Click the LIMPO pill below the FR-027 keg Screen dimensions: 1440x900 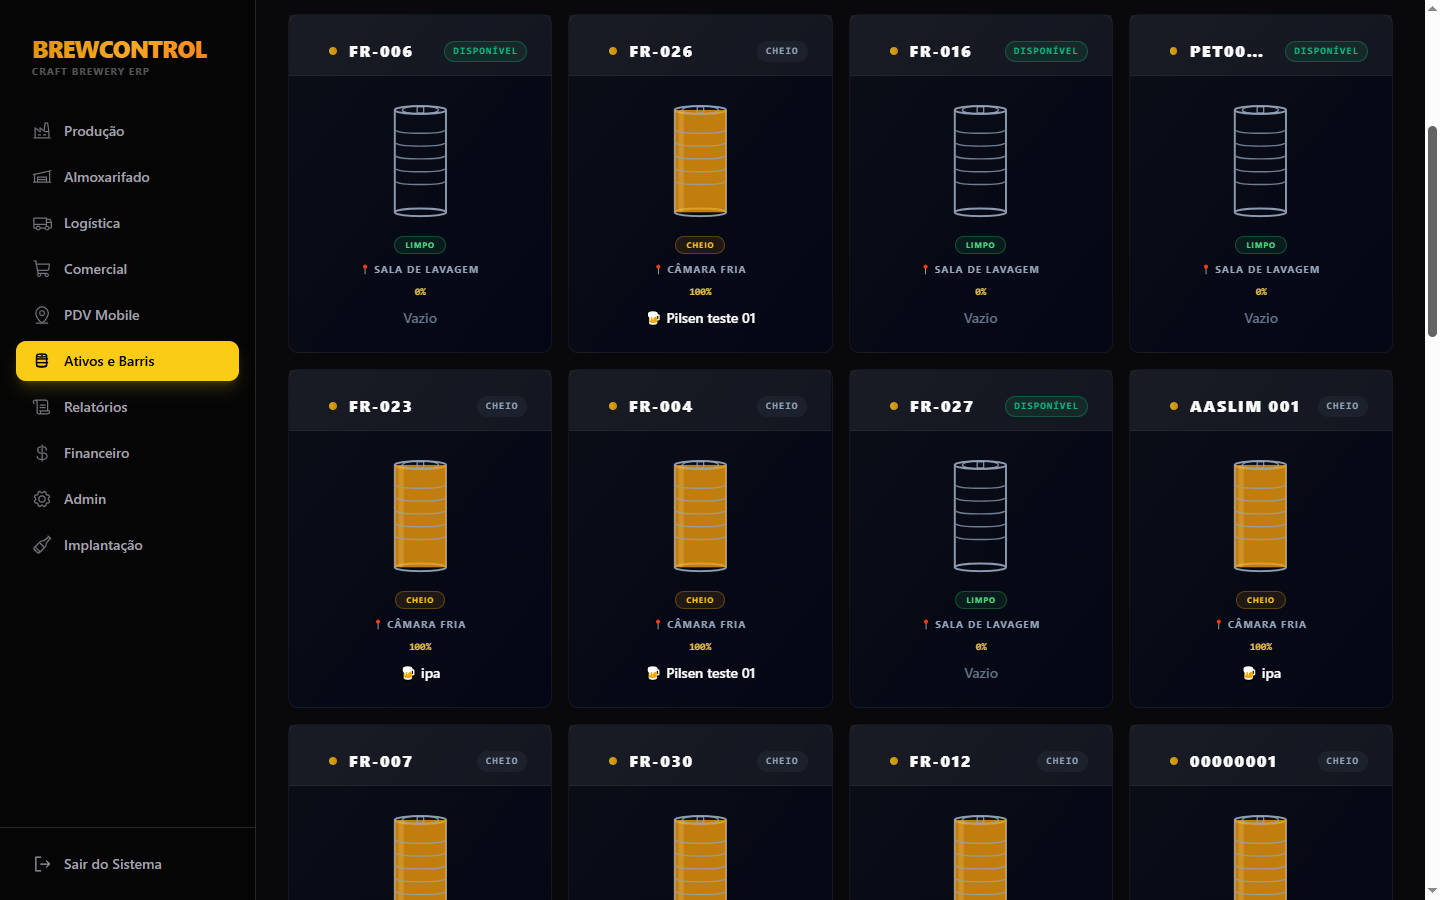981,600
